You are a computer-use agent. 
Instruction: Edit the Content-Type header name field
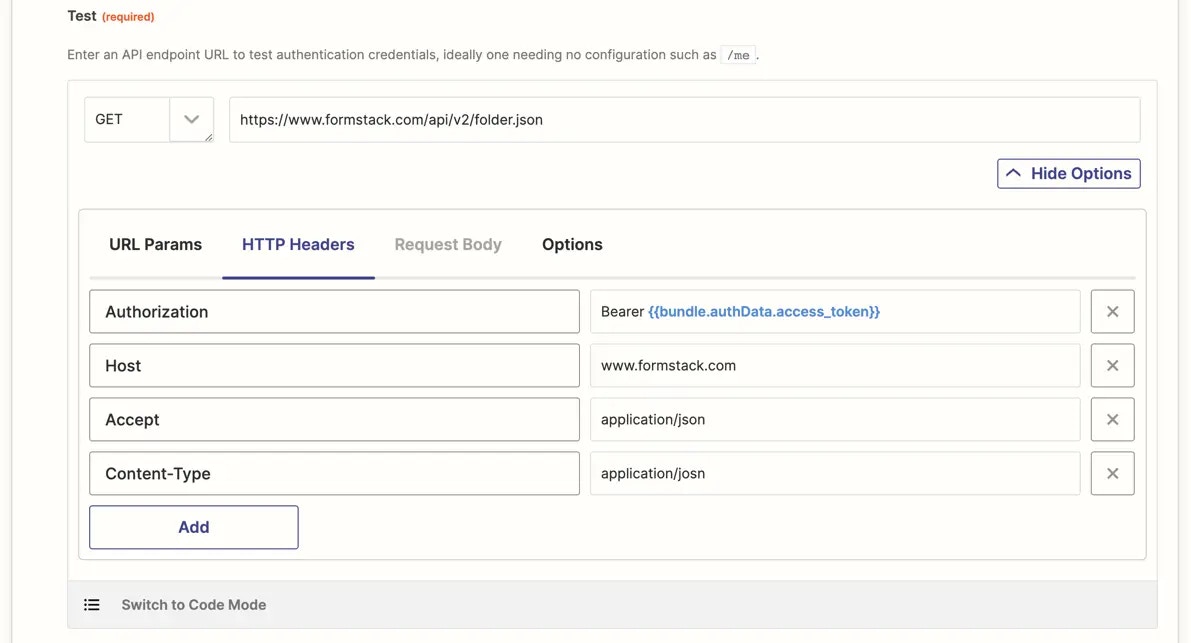point(334,473)
